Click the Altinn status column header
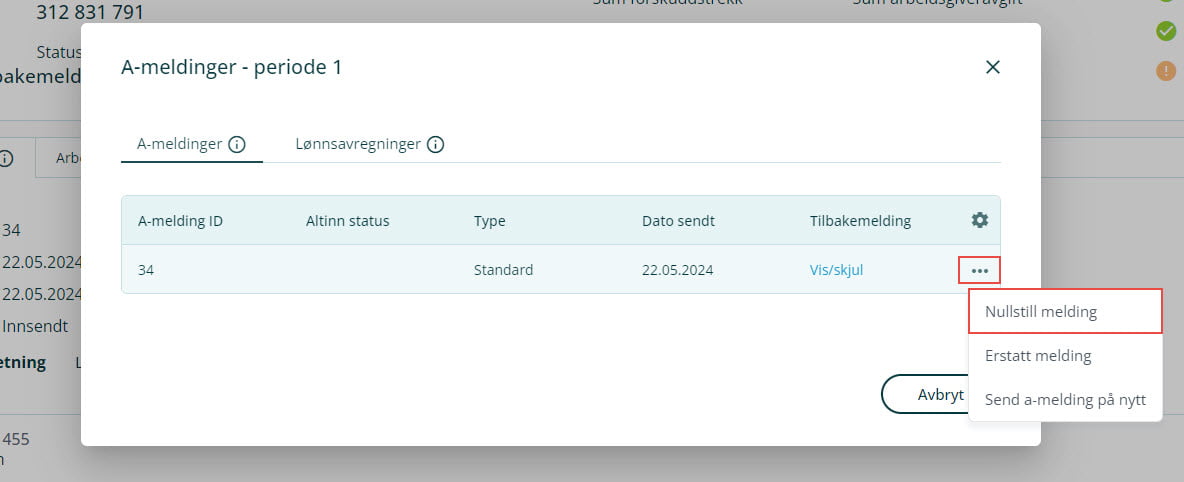The width and height of the screenshot is (1184, 482). click(347, 221)
